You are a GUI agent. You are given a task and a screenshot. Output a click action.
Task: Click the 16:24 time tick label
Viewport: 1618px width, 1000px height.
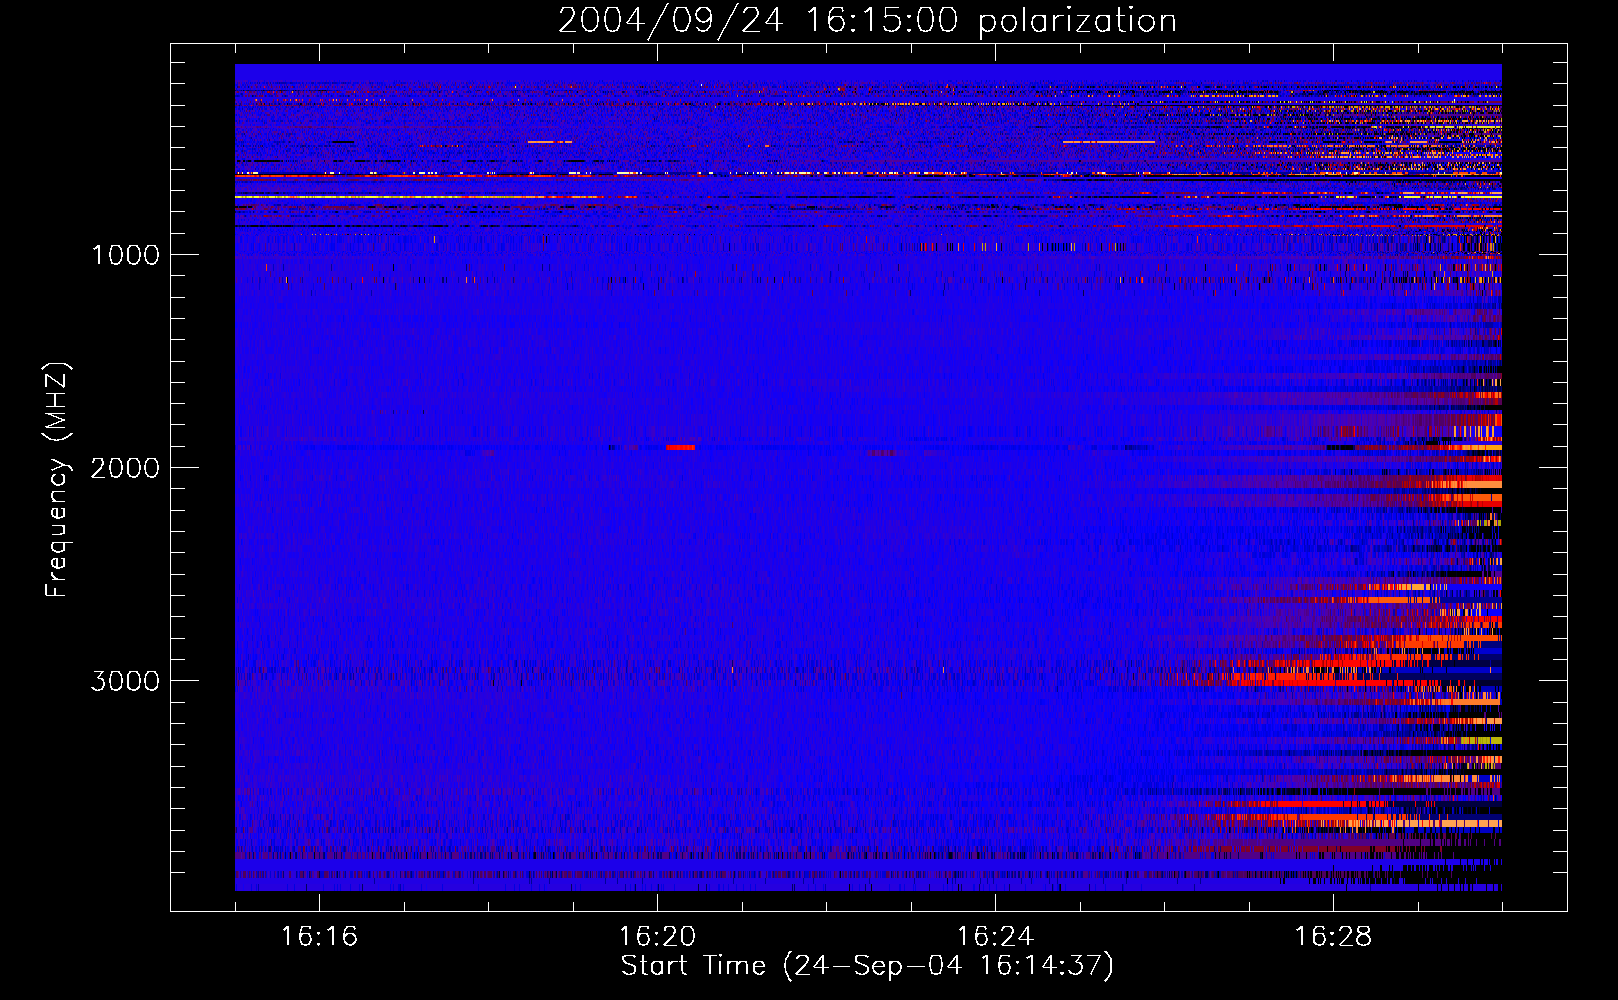(995, 937)
